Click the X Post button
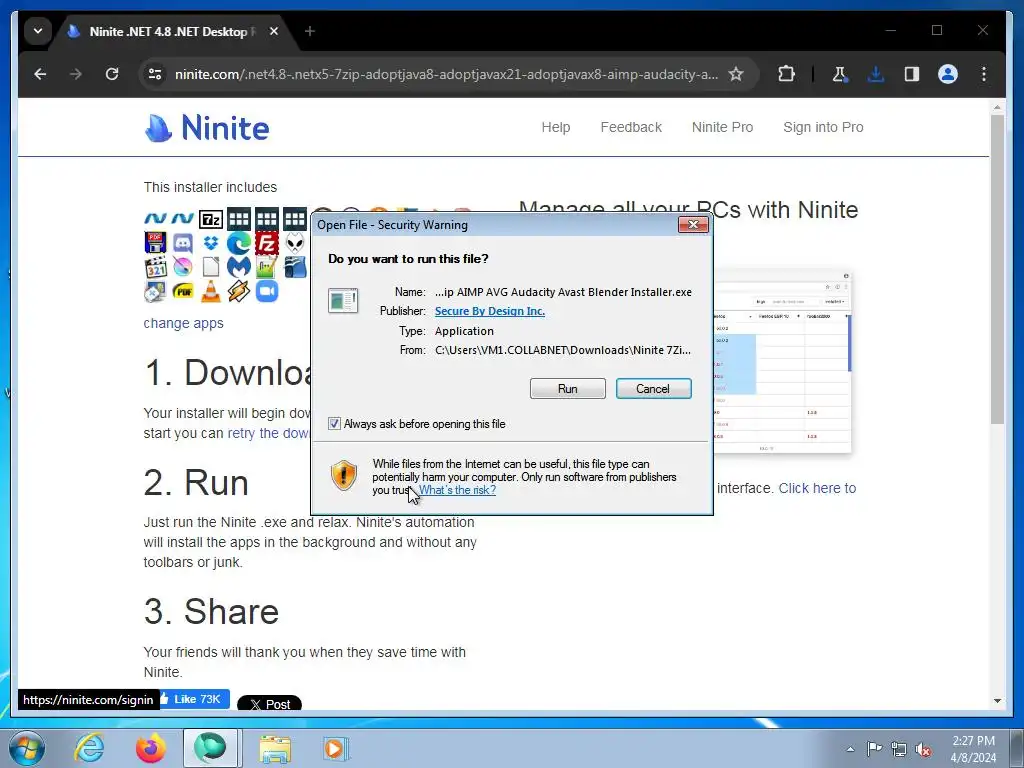The height and width of the screenshot is (768, 1024). point(269,704)
